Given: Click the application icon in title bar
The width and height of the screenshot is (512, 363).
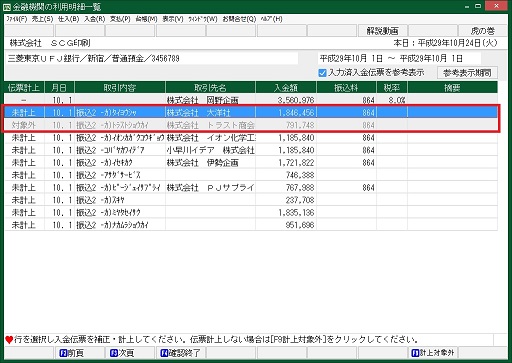Looking at the screenshot, I should pyautogui.click(x=7, y=7).
